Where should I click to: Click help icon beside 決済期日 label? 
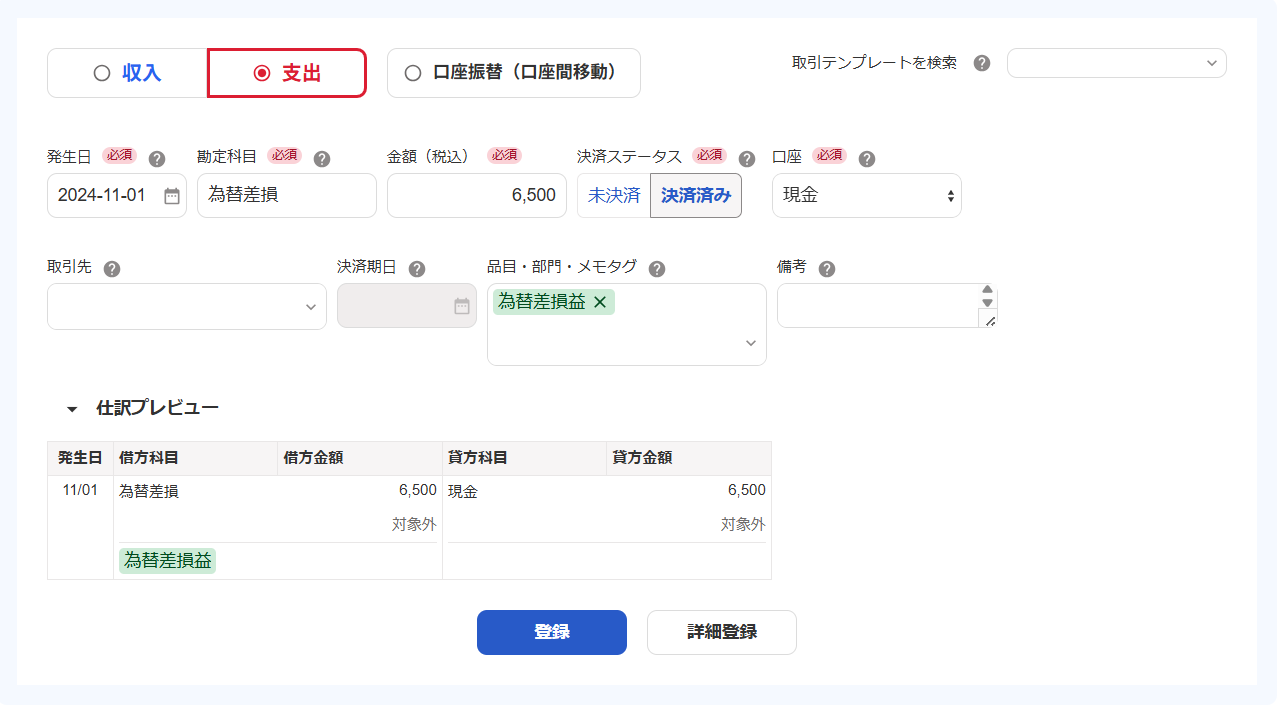tap(417, 269)
